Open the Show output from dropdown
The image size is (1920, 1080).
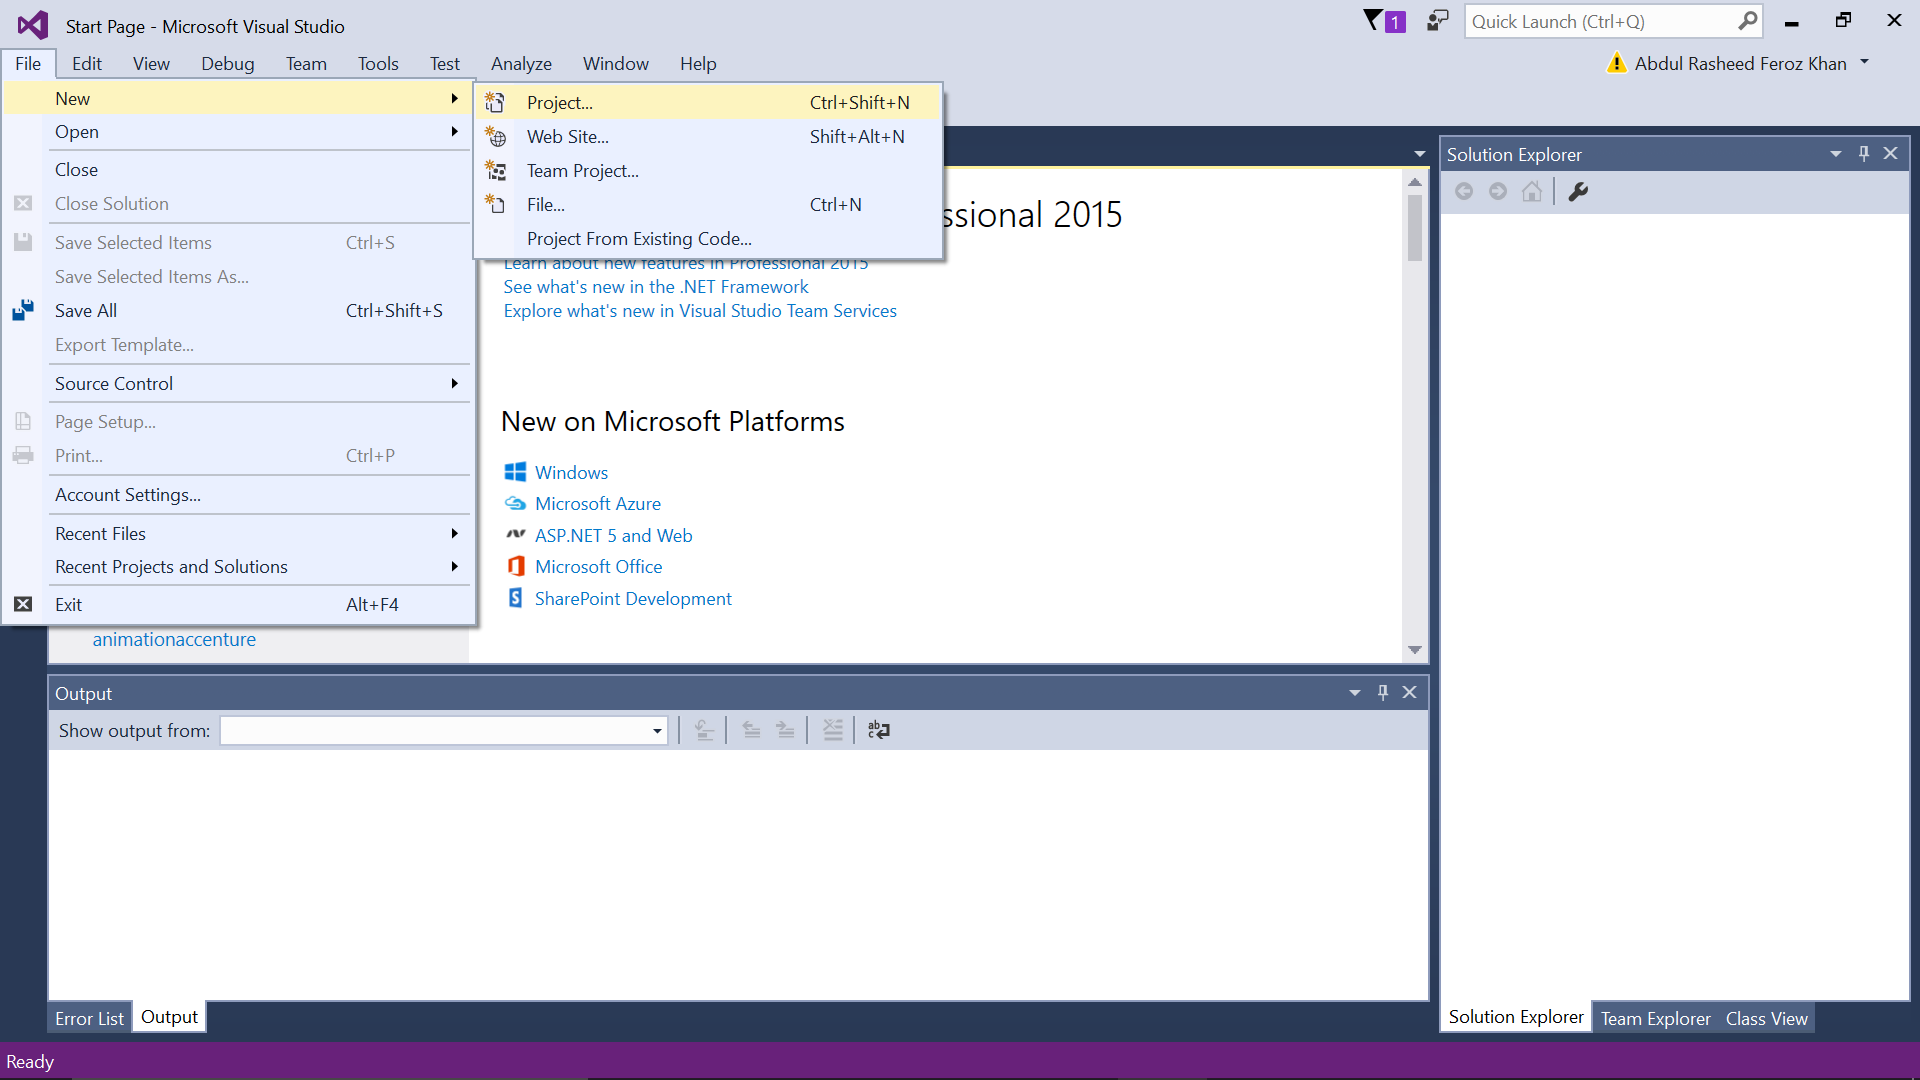(657, 731)
